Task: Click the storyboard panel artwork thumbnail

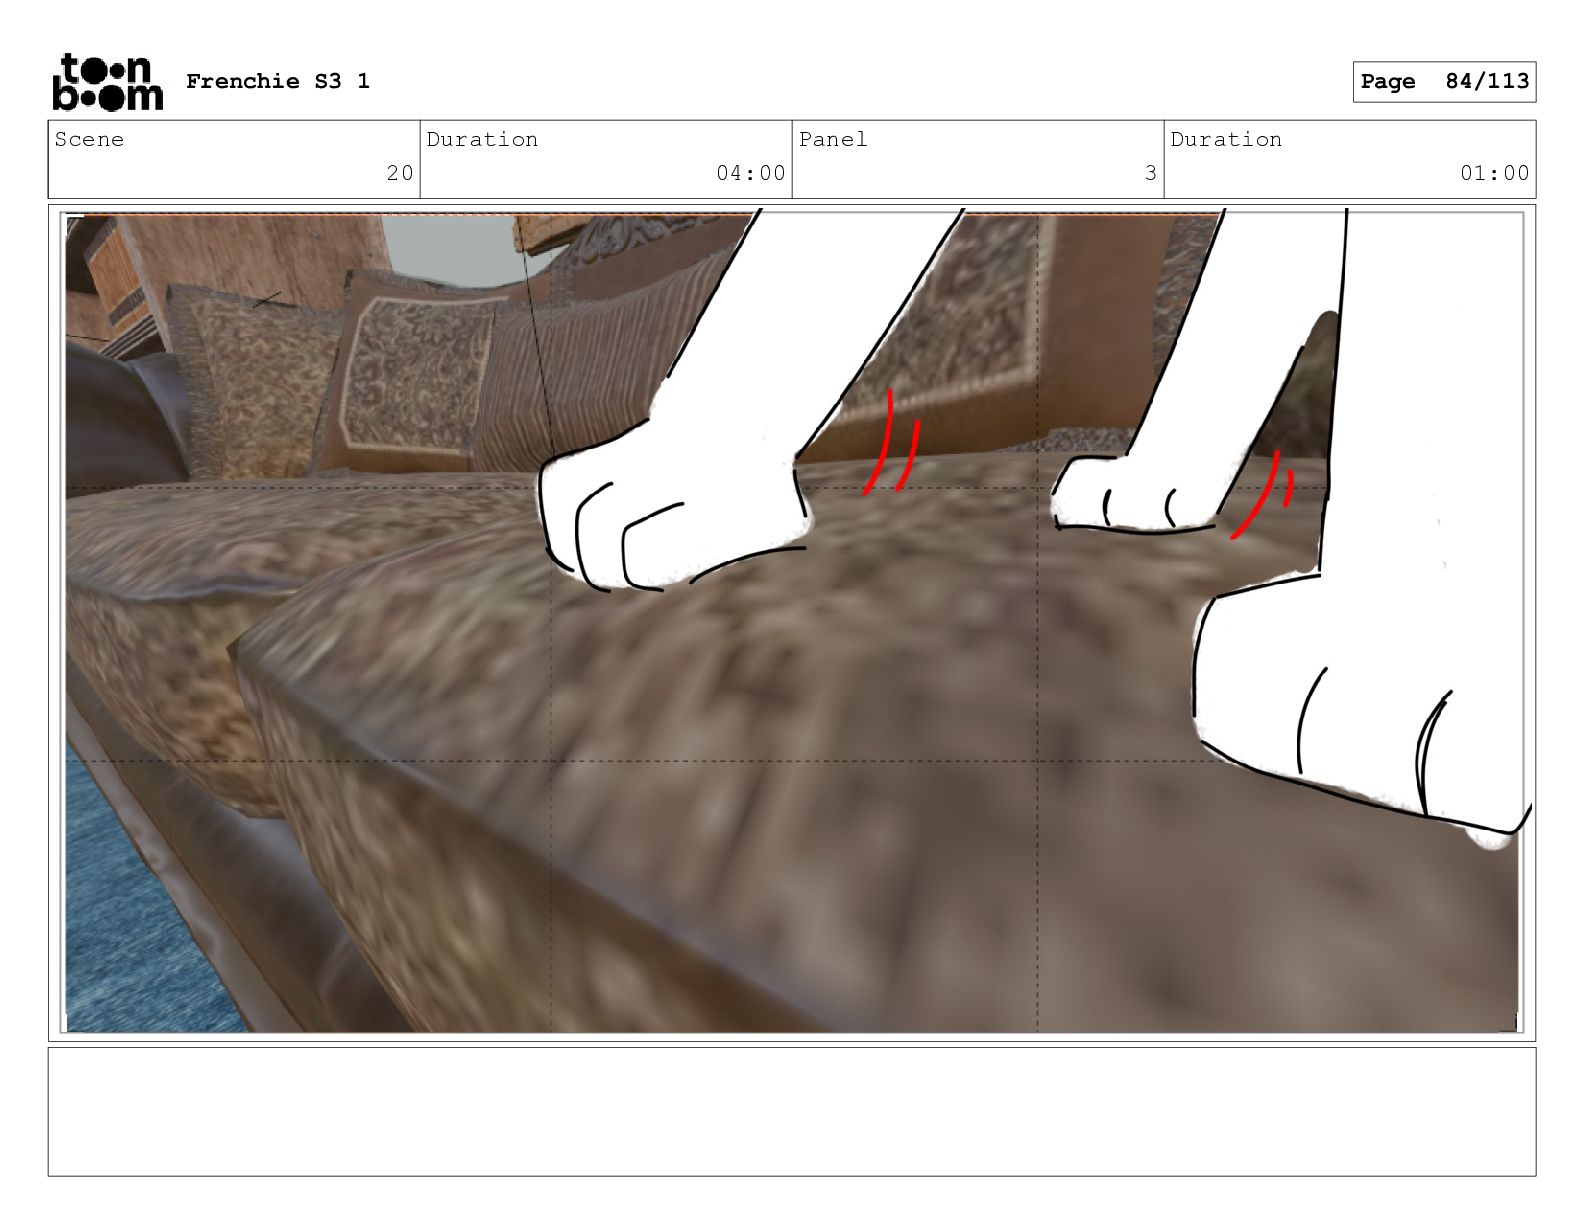Action: (x=792, y=622)
